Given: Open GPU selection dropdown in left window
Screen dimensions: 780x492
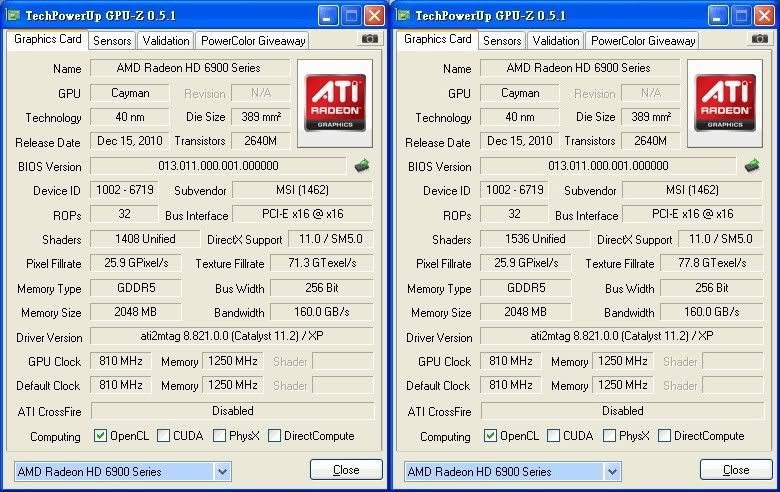Looking at the screenshot, I should coord(222,471).
